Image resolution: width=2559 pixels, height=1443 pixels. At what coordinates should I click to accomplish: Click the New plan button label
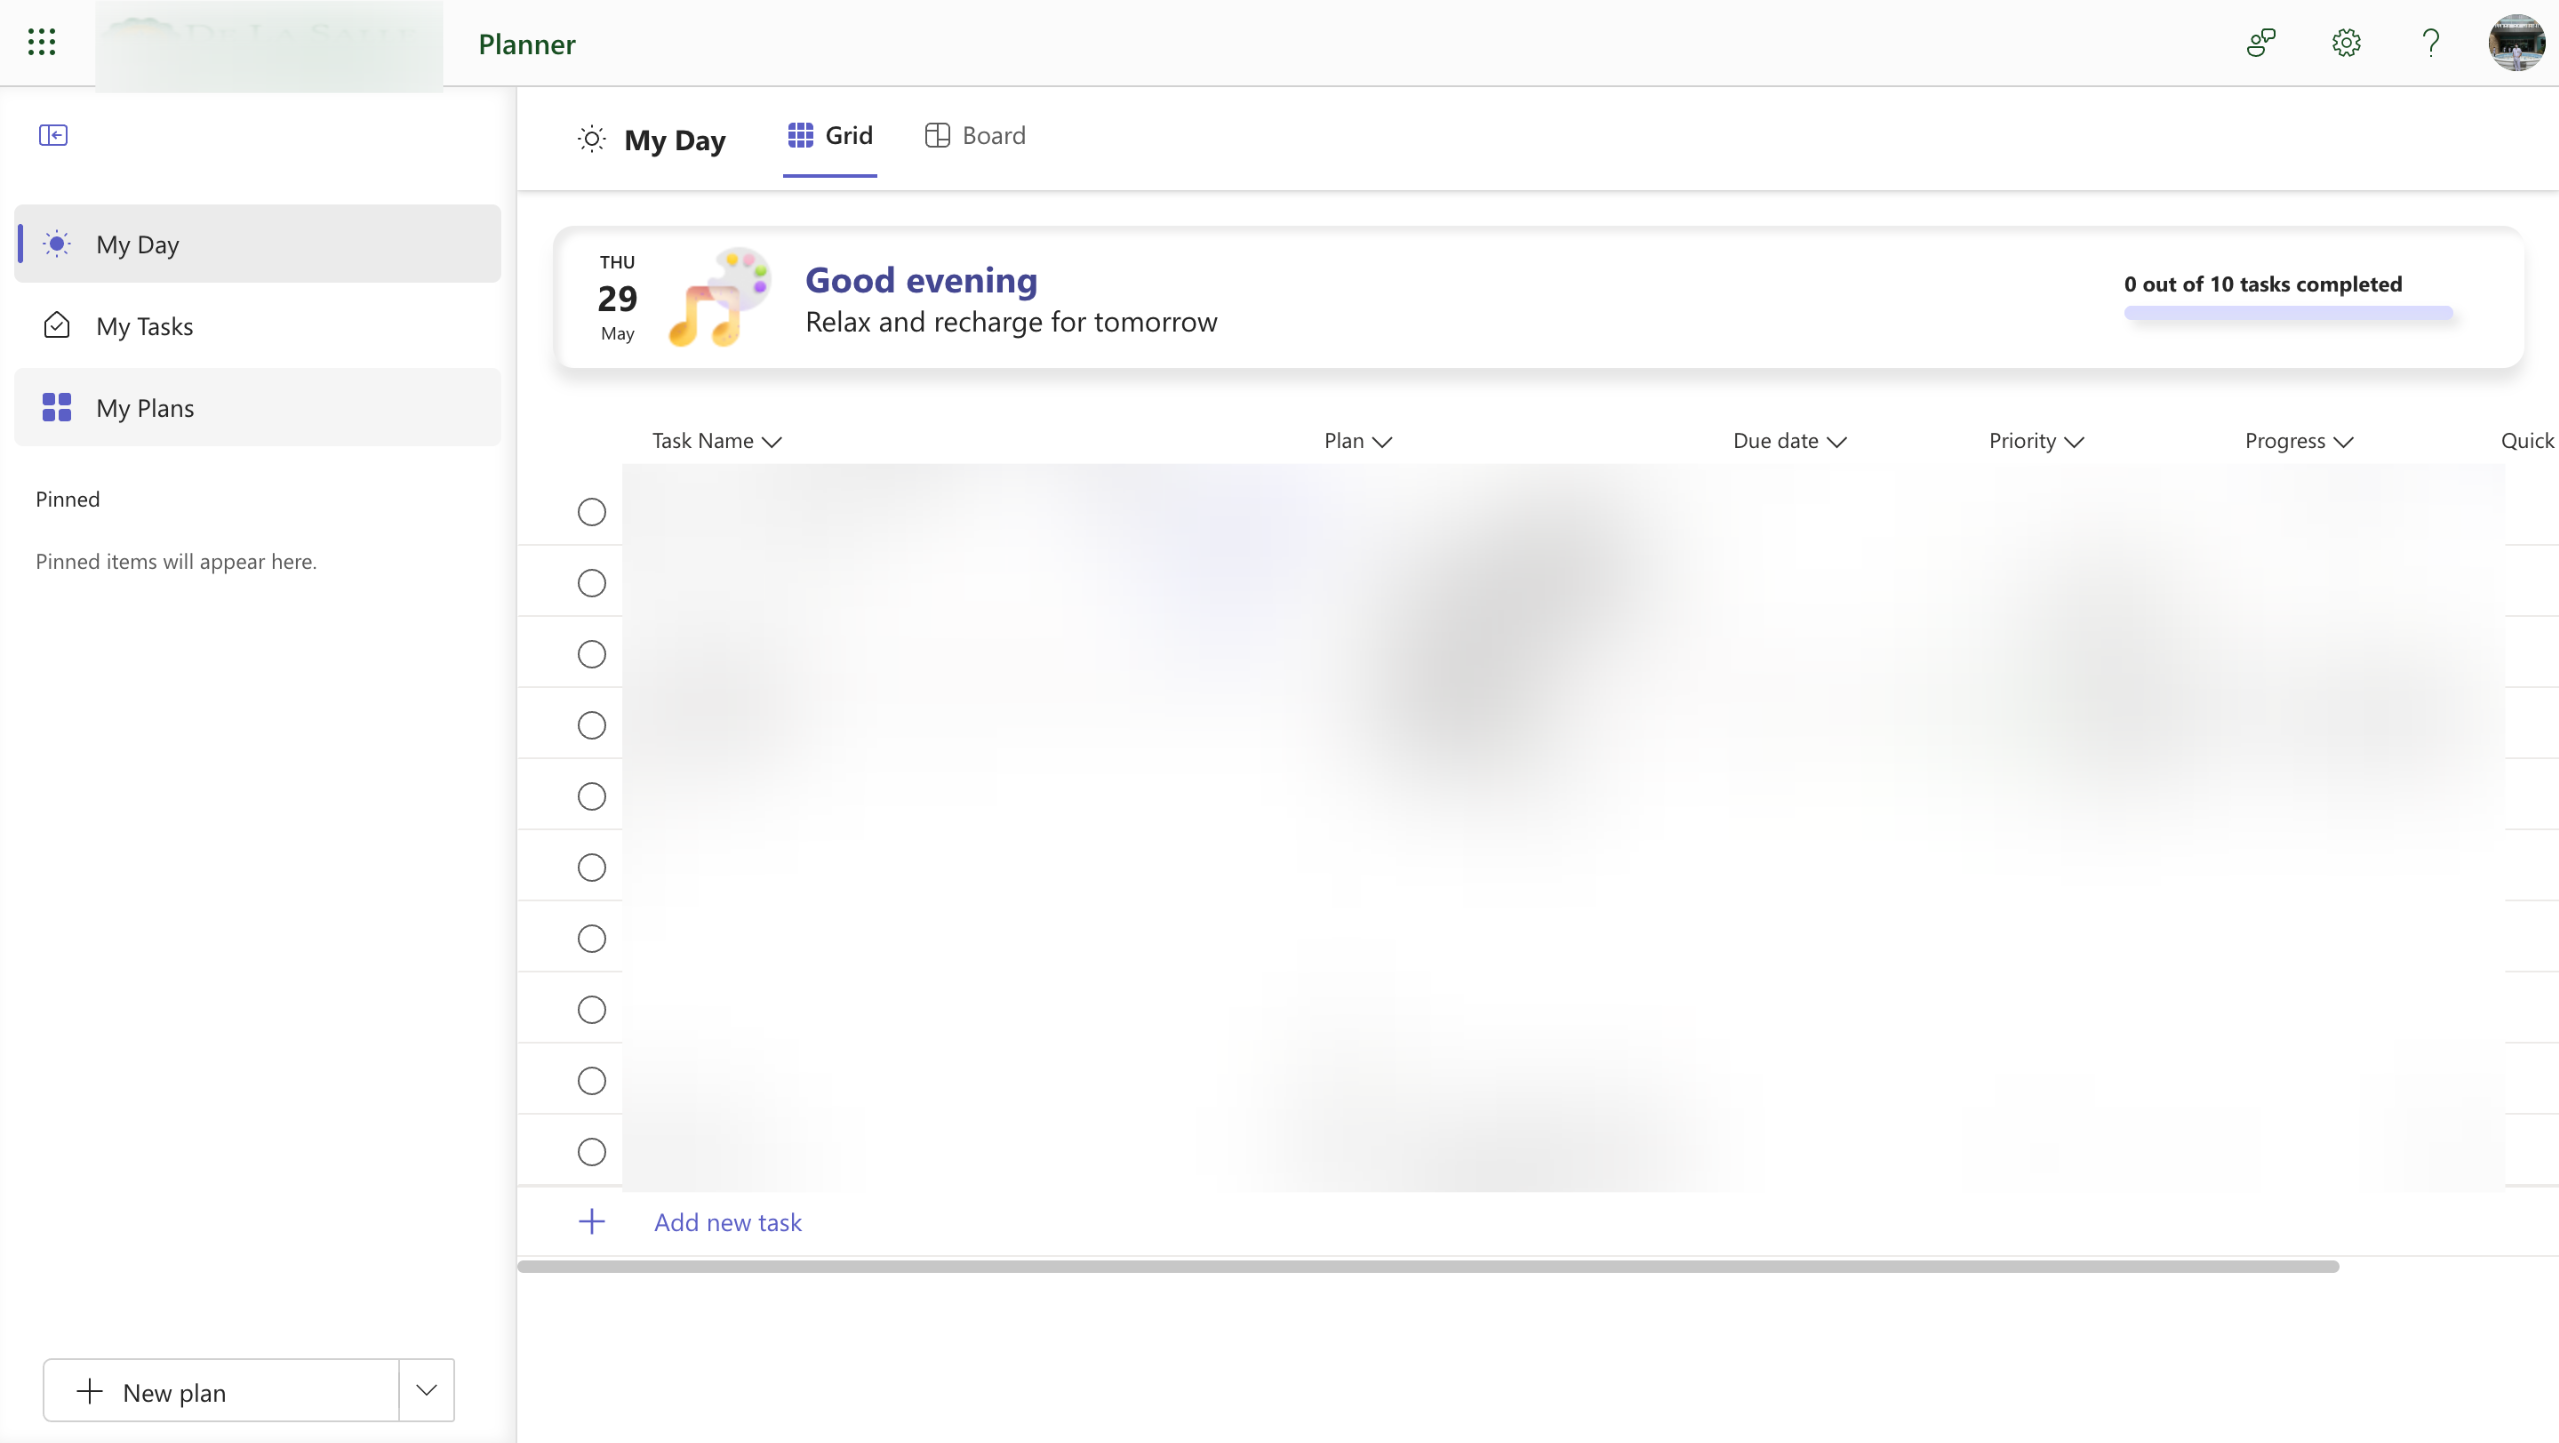[x=174, y=1392]
